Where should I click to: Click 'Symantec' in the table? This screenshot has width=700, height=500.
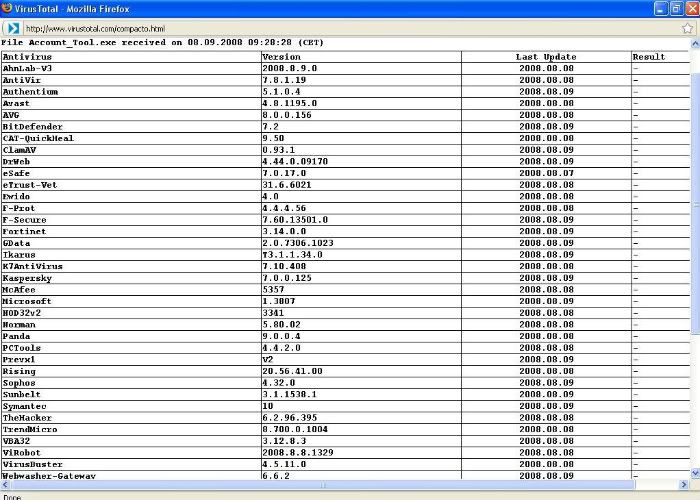(25, 406)
